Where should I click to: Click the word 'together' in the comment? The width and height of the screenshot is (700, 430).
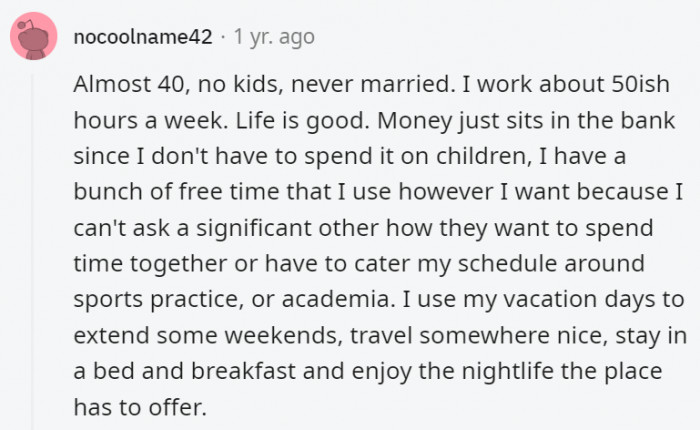click(x=179, y=263)
